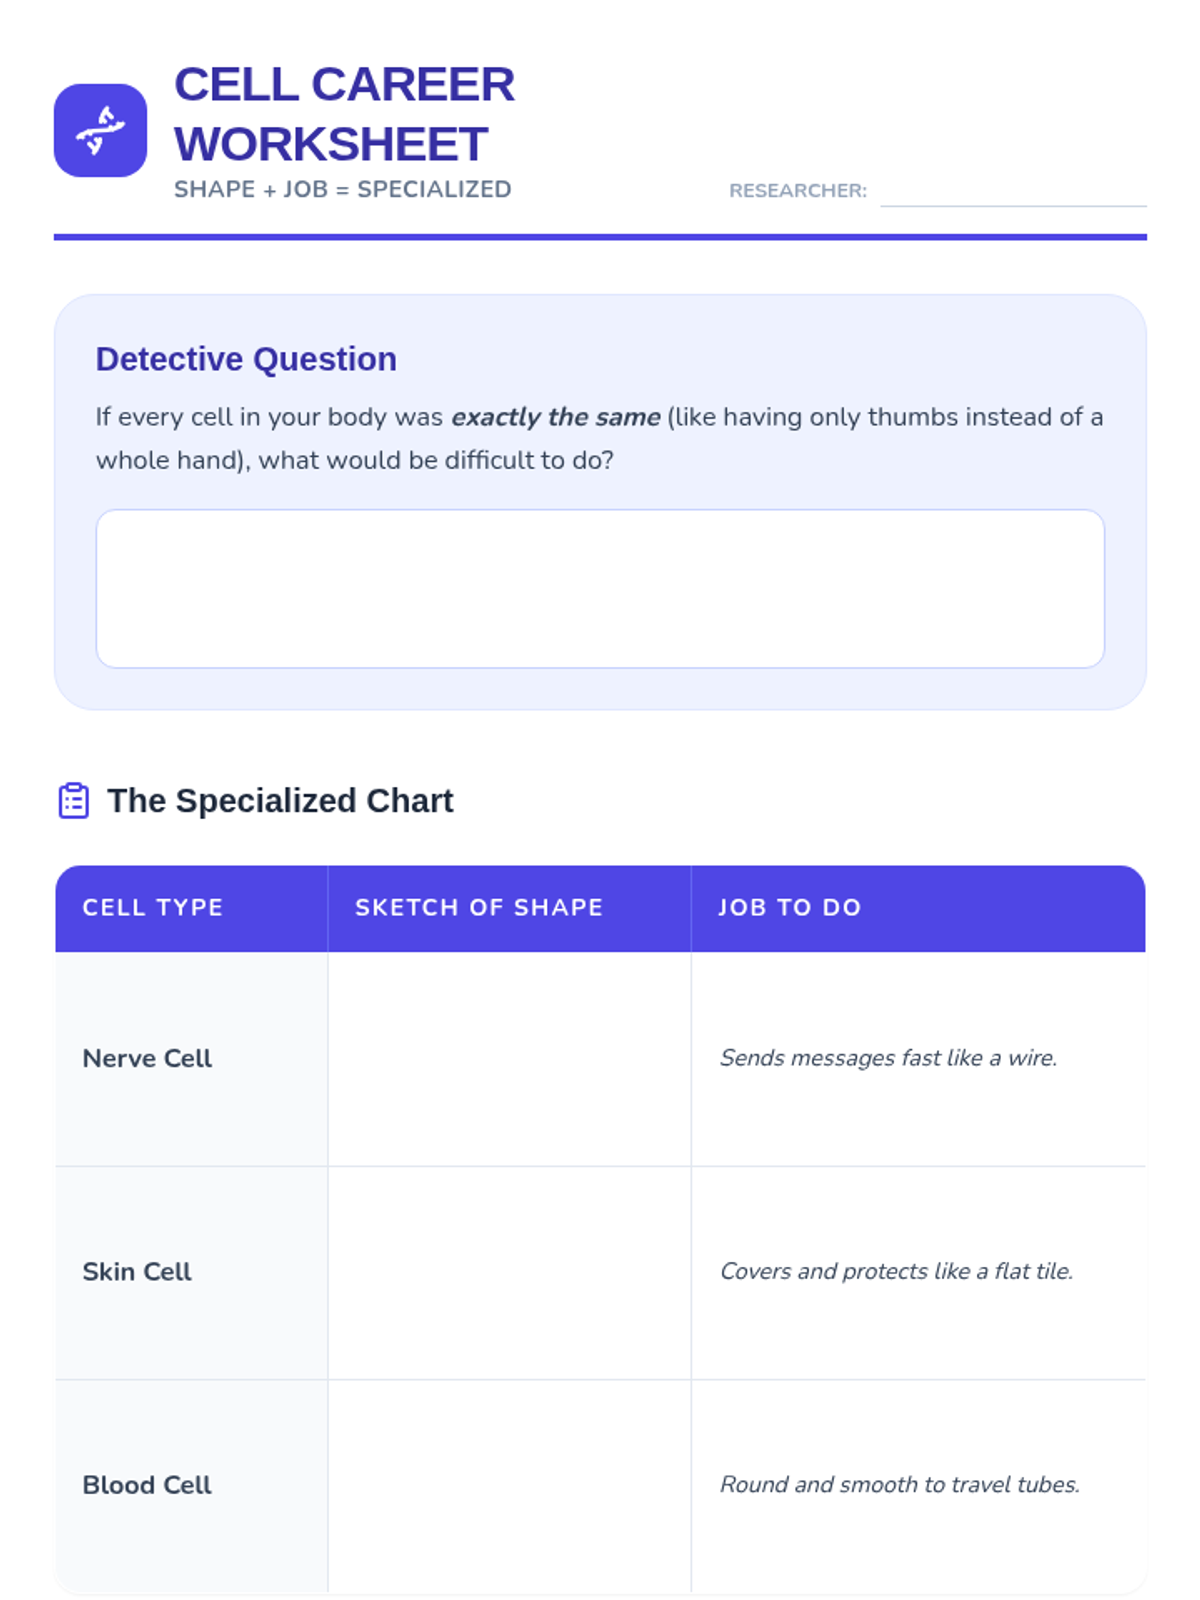This screenshot has height=1600, width=1200.
Task: Click the bold 'exactly the same' phrase
Action: (556, 417)
